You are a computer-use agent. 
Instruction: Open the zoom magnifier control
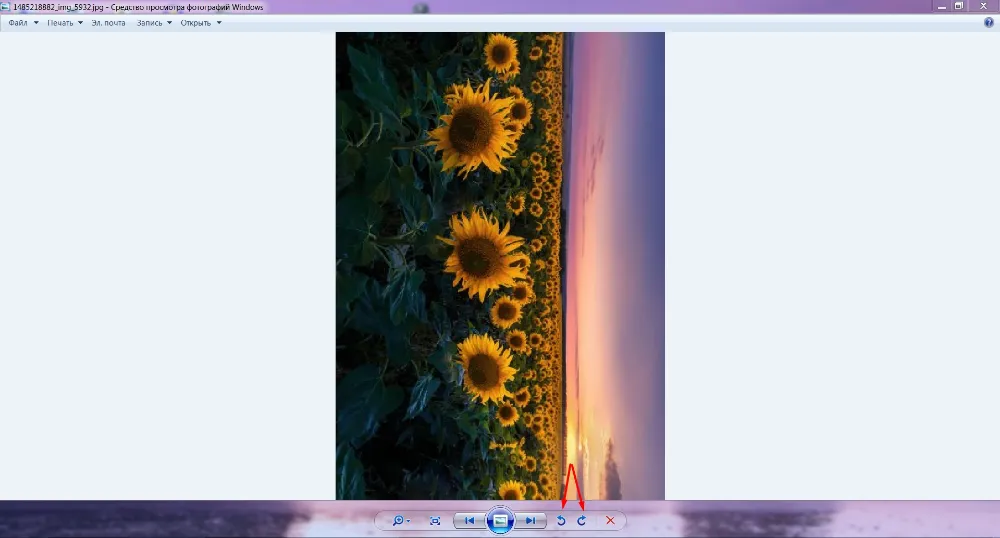400,521
